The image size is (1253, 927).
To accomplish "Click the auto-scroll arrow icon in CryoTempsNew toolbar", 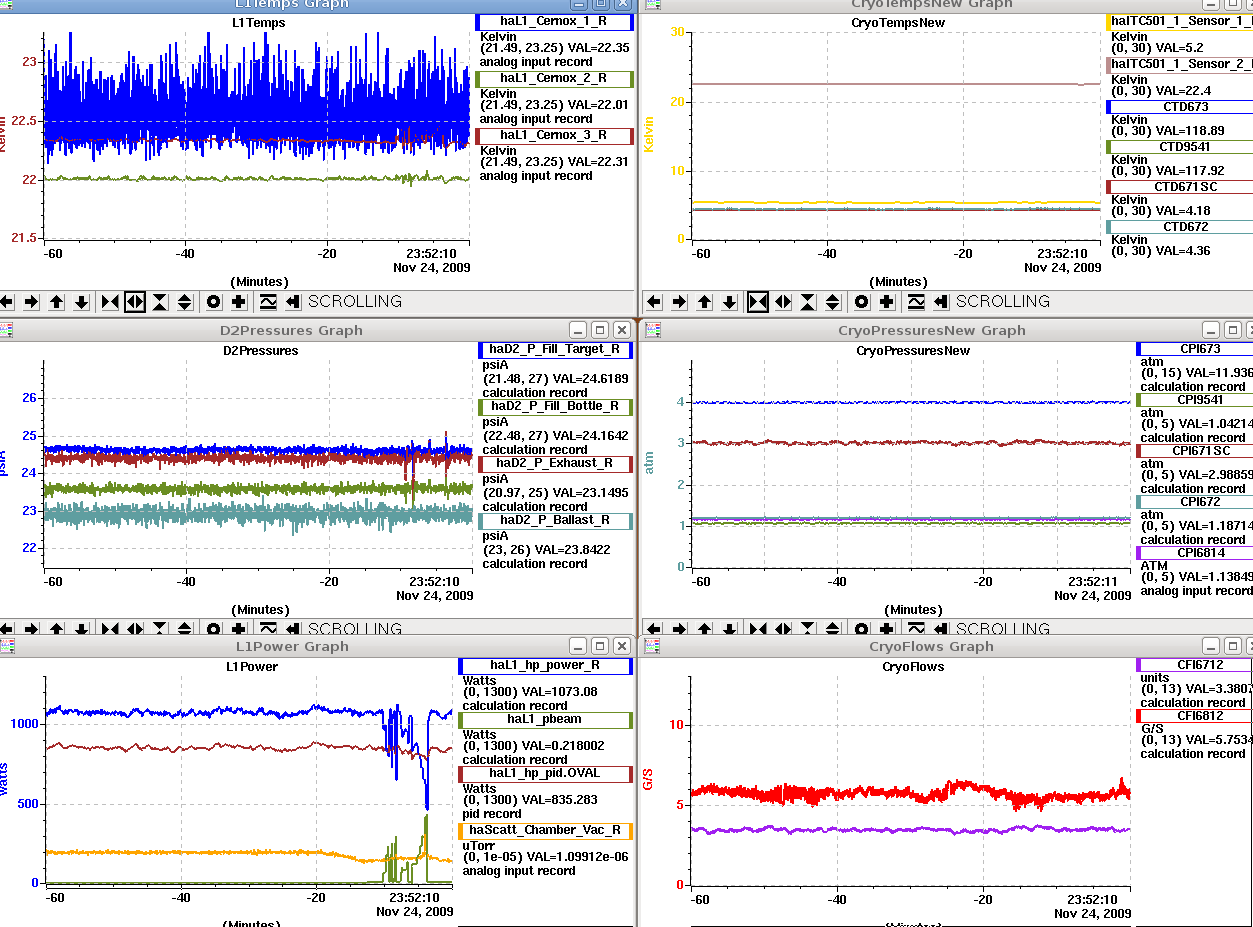I will pos(941,301).
